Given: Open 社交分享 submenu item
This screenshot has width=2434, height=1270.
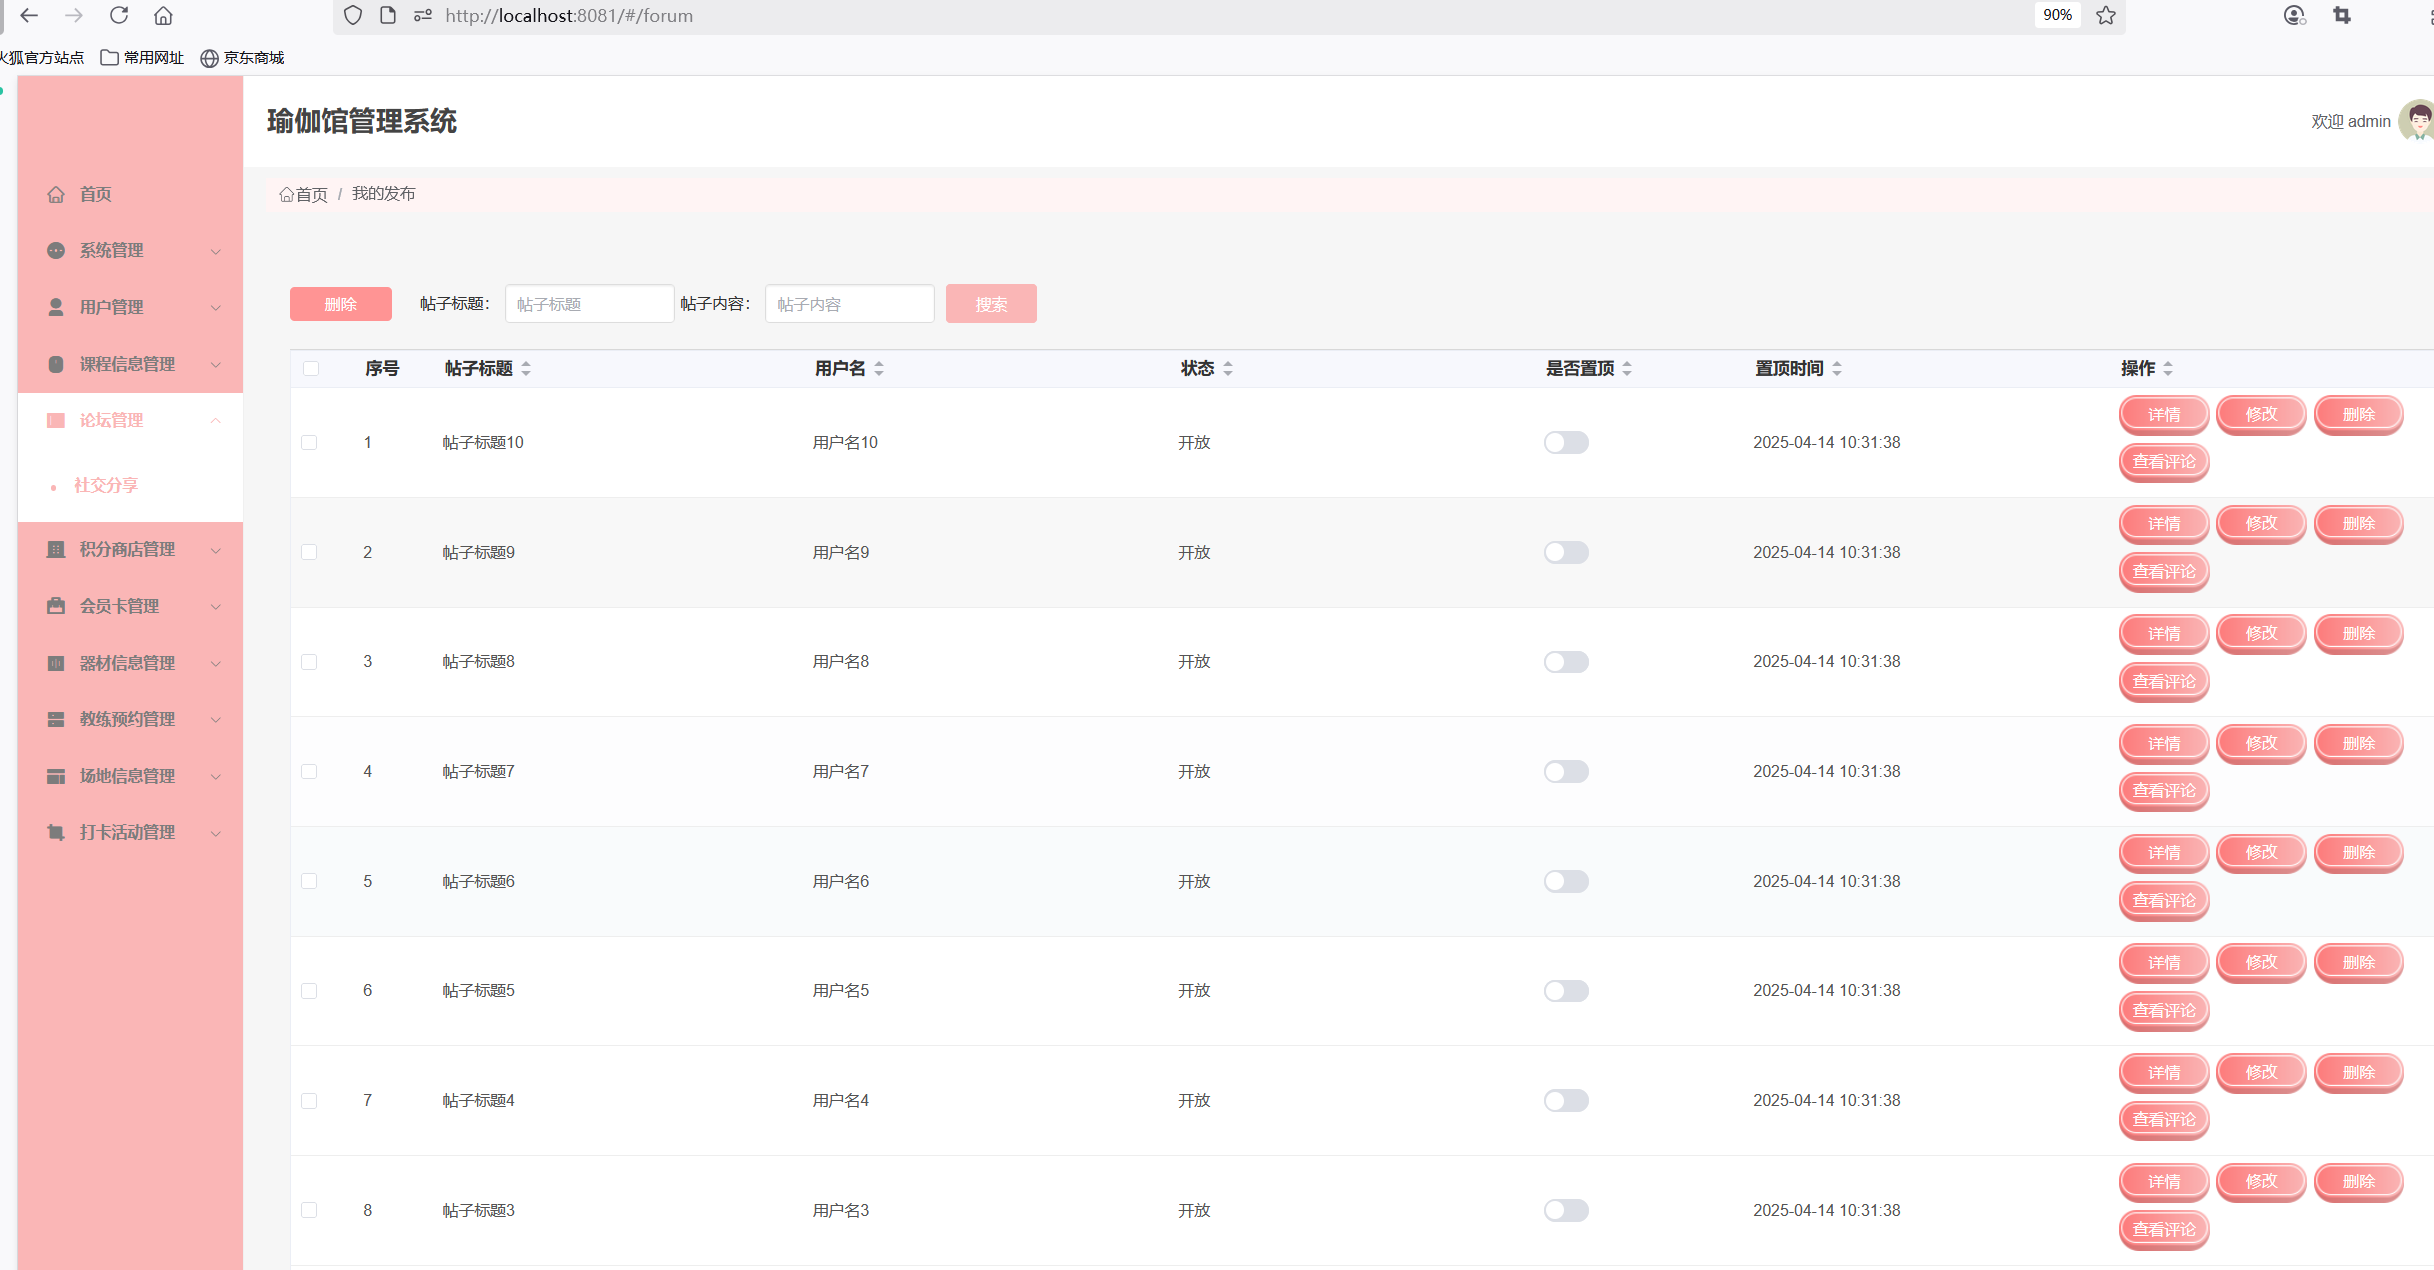Looking at the screenshot, I should click(x=106, y=485).
